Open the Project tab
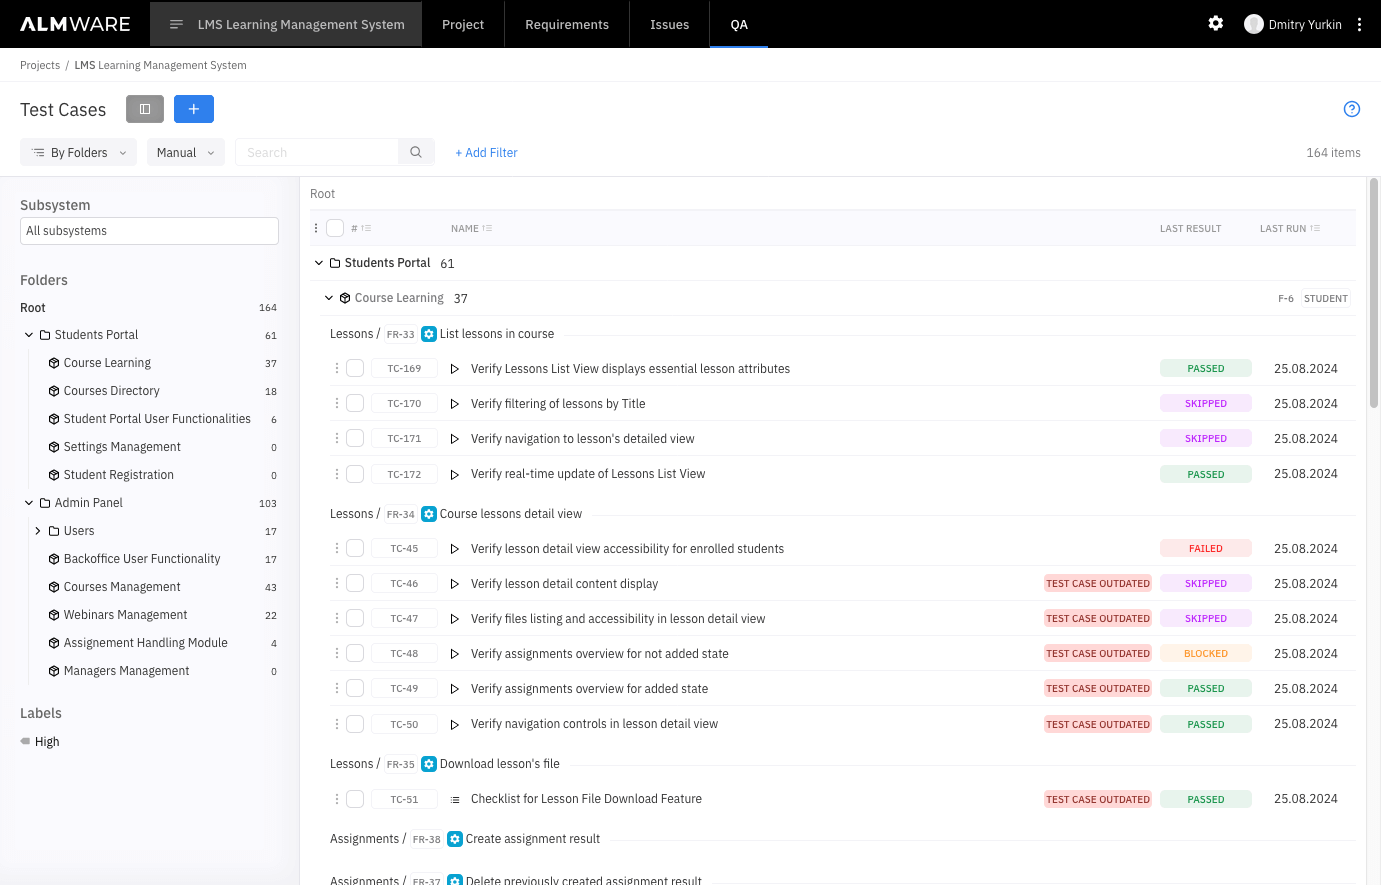The image size is (1381, 885). (x=463, y=24)
